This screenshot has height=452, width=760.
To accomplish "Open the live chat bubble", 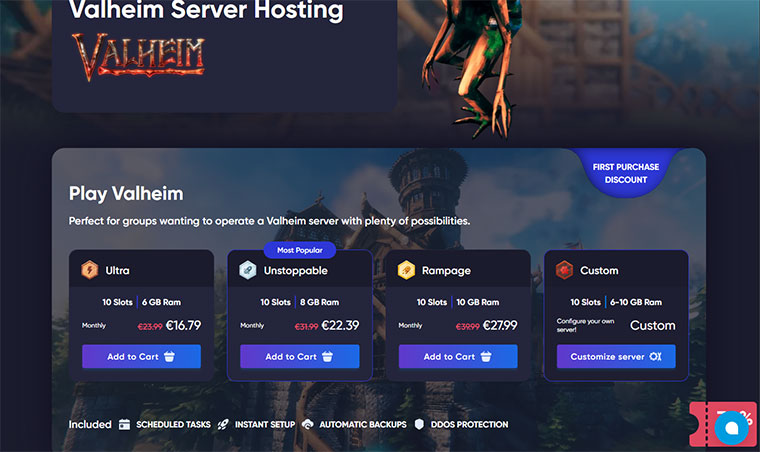I will 731,428.
